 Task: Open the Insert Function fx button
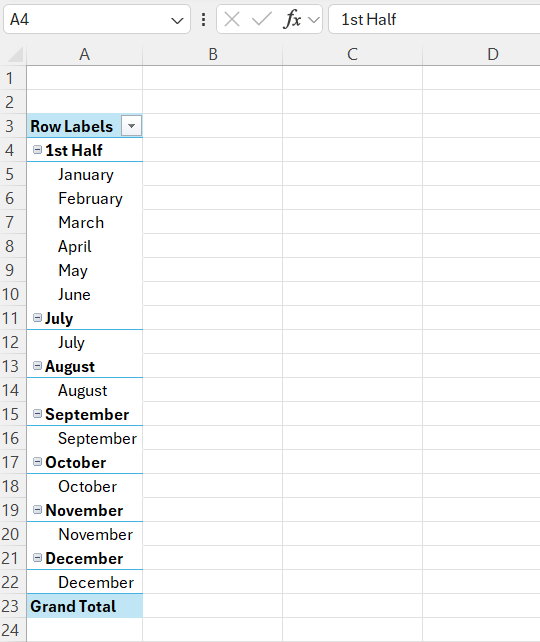click(292, 19)
